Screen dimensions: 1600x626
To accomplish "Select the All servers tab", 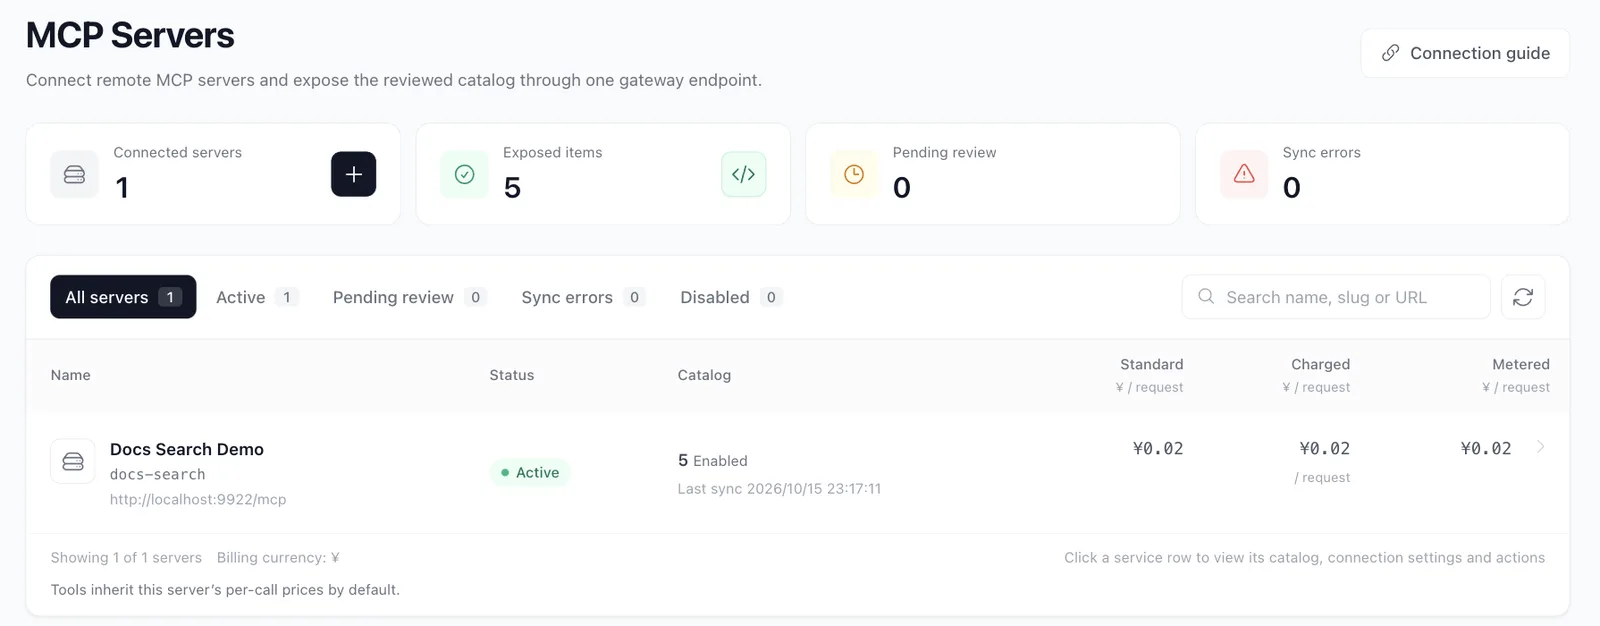I will 123,297.
